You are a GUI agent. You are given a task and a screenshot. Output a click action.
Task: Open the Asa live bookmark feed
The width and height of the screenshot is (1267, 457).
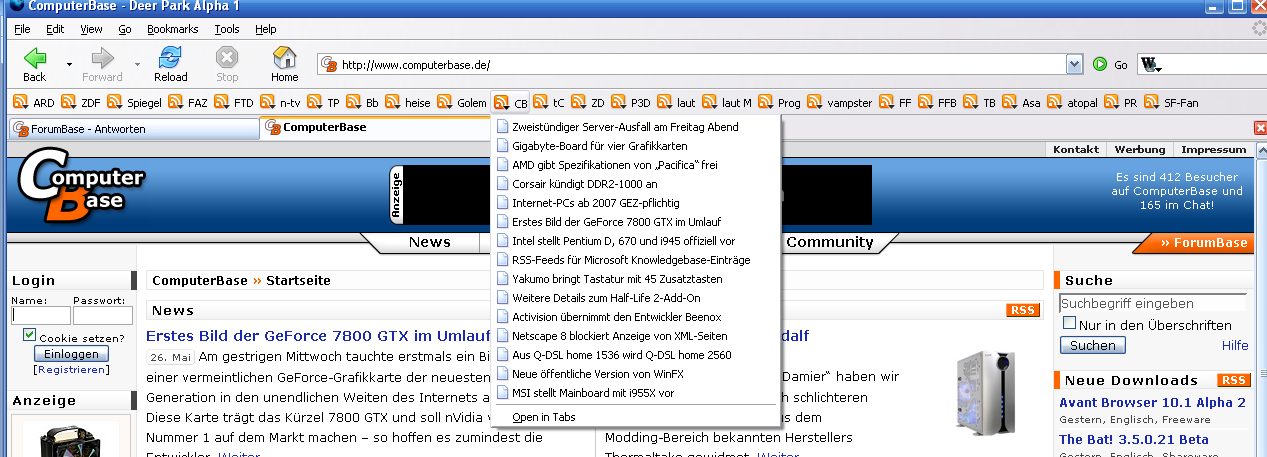tap(1022, 102)
